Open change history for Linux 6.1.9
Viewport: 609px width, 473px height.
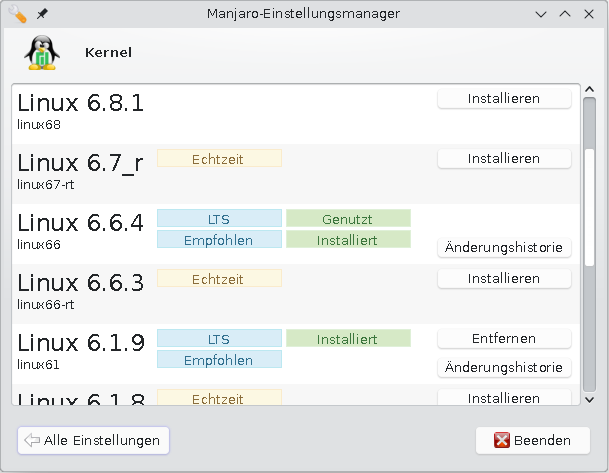504,368
